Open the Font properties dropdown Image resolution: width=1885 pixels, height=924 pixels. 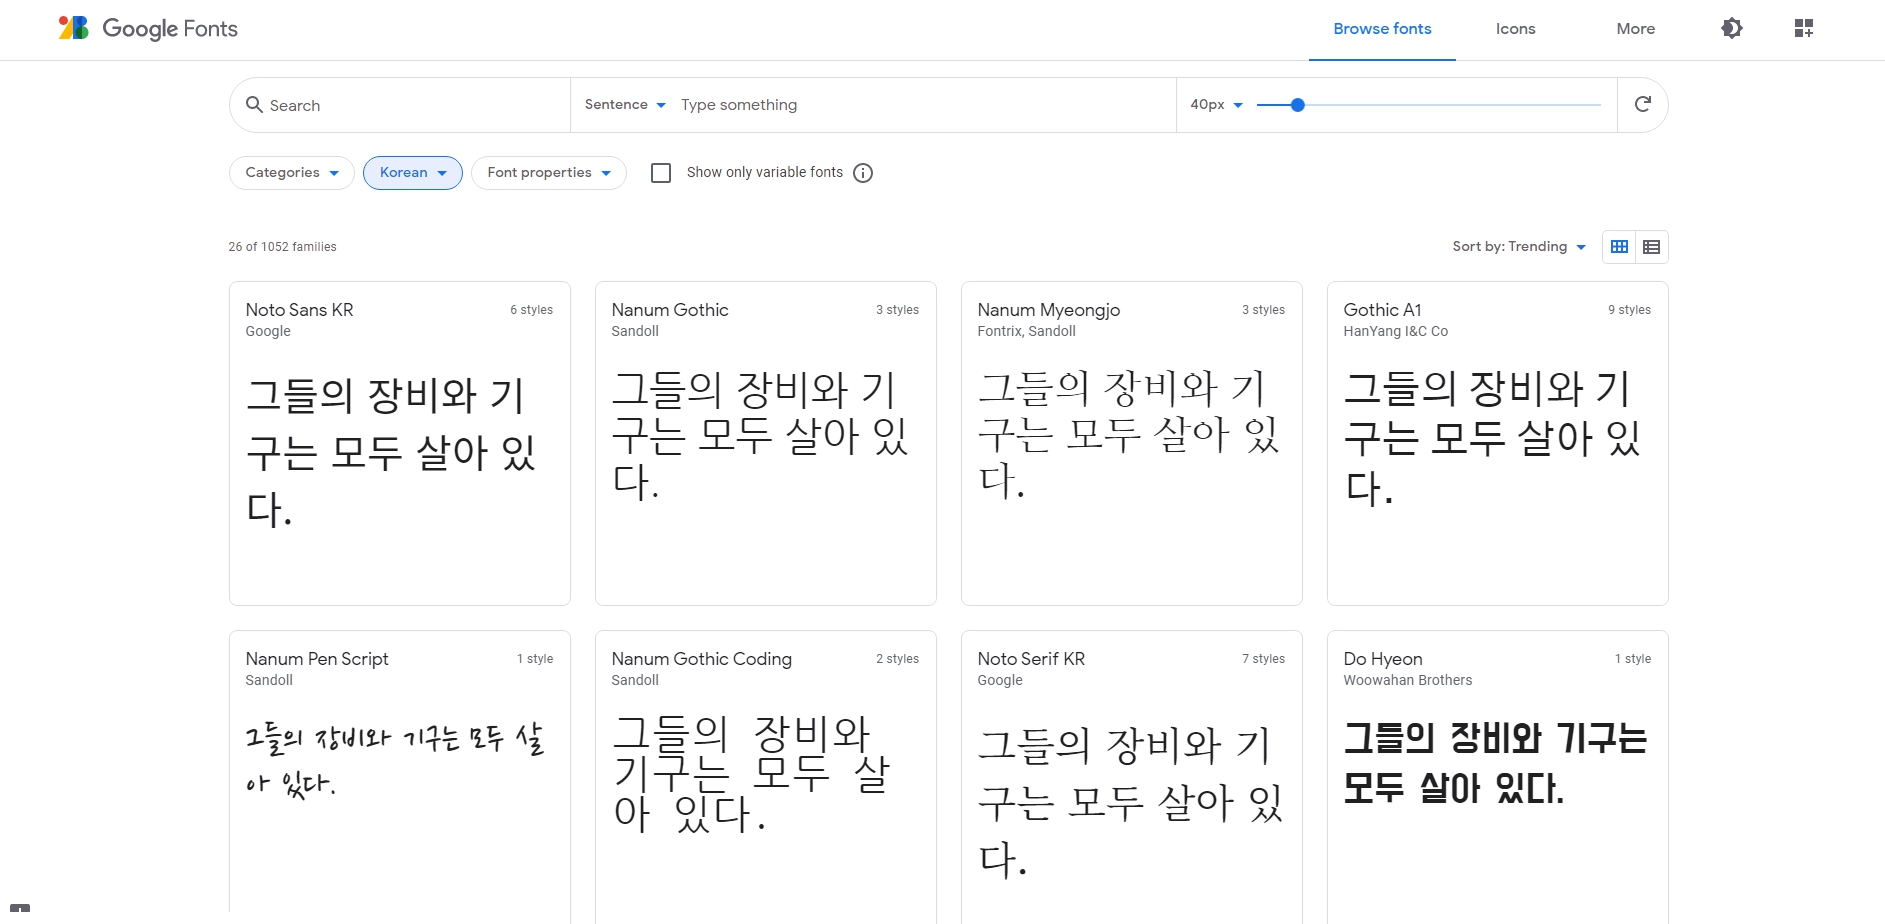pos(548,173)
